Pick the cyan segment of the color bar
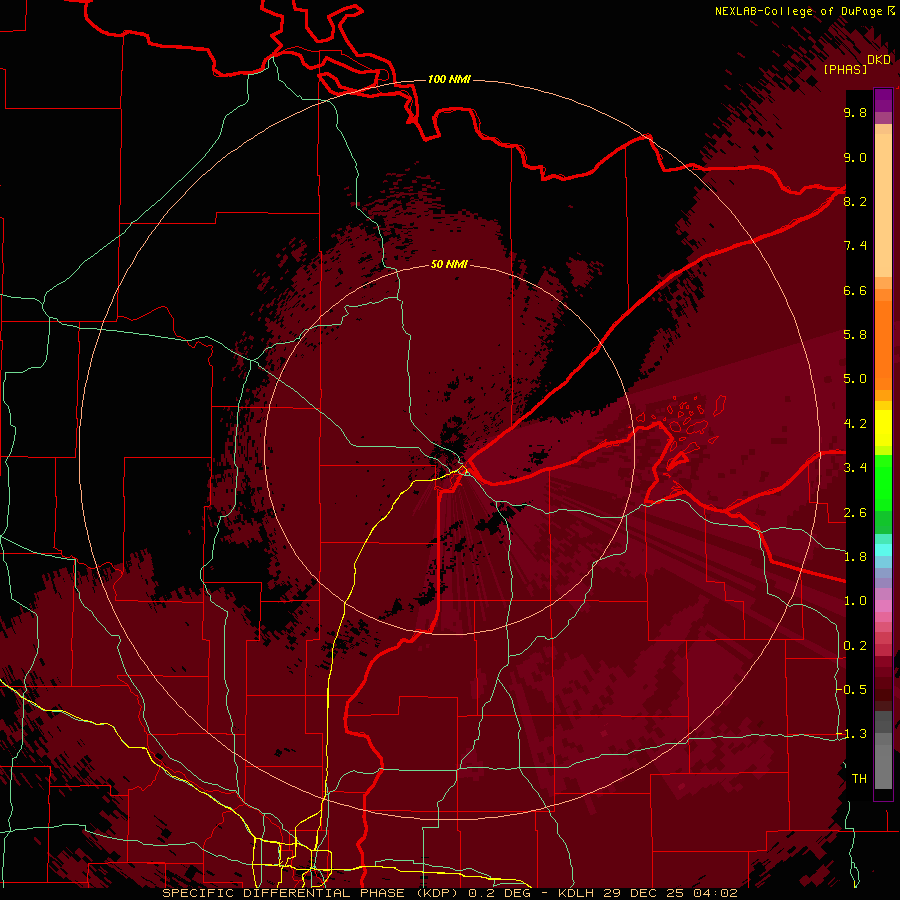 pyautogui.click(x=883, y=550)
